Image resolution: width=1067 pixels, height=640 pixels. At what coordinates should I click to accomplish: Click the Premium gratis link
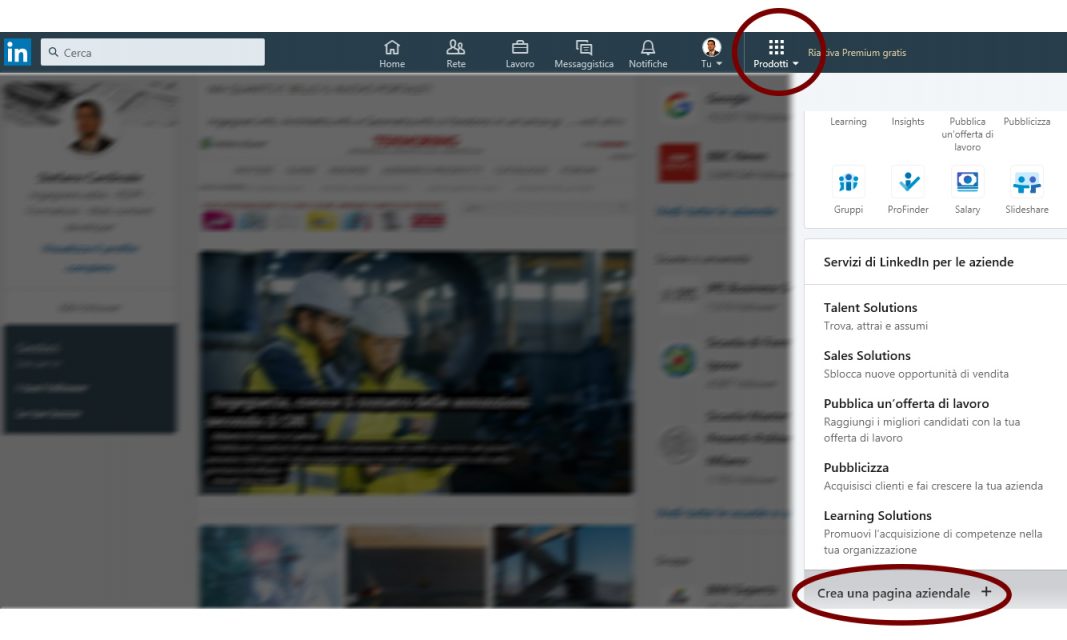858,53
